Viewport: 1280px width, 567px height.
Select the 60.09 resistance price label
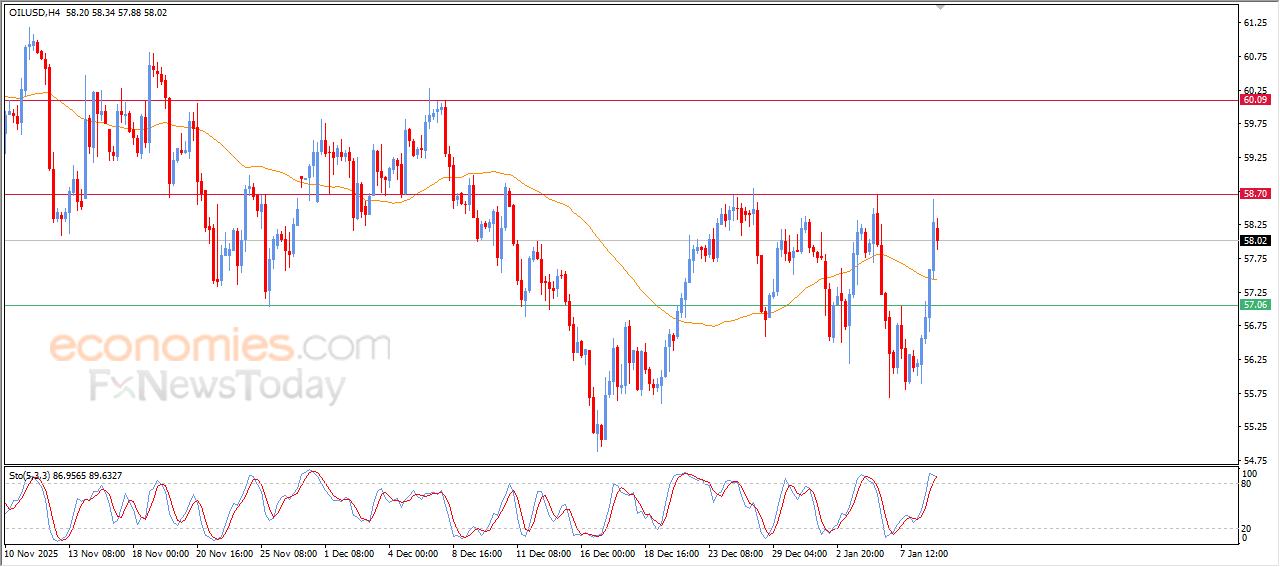click(1255, 100)
